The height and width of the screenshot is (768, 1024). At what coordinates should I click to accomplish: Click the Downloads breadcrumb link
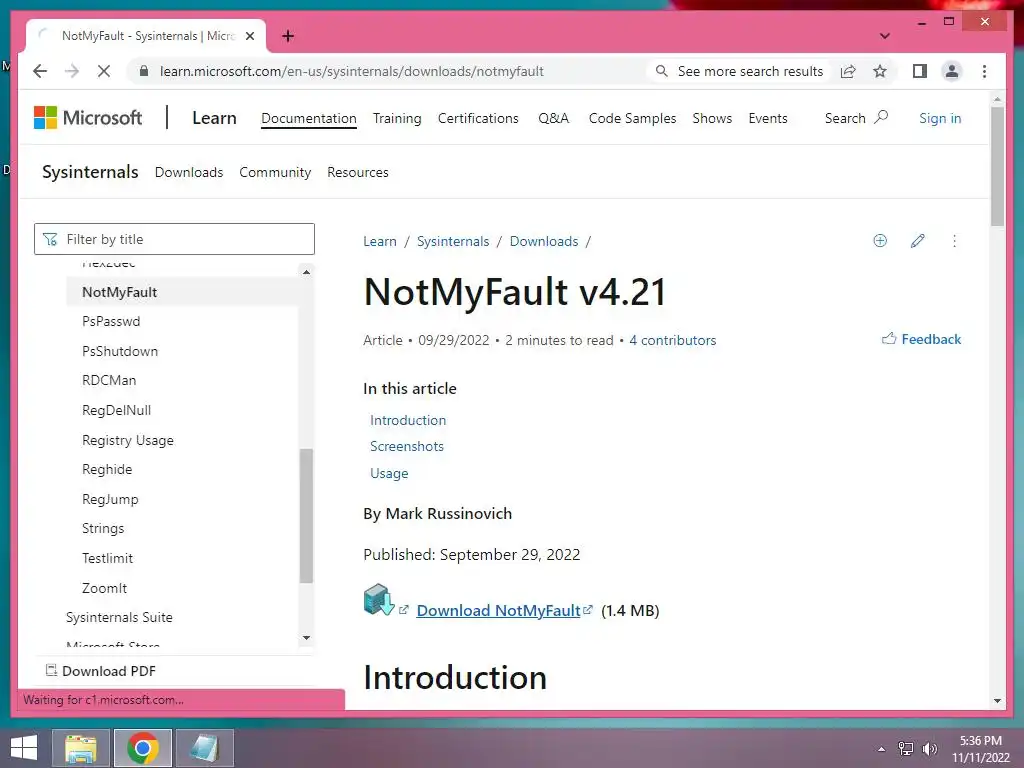(x=544, y=241)
